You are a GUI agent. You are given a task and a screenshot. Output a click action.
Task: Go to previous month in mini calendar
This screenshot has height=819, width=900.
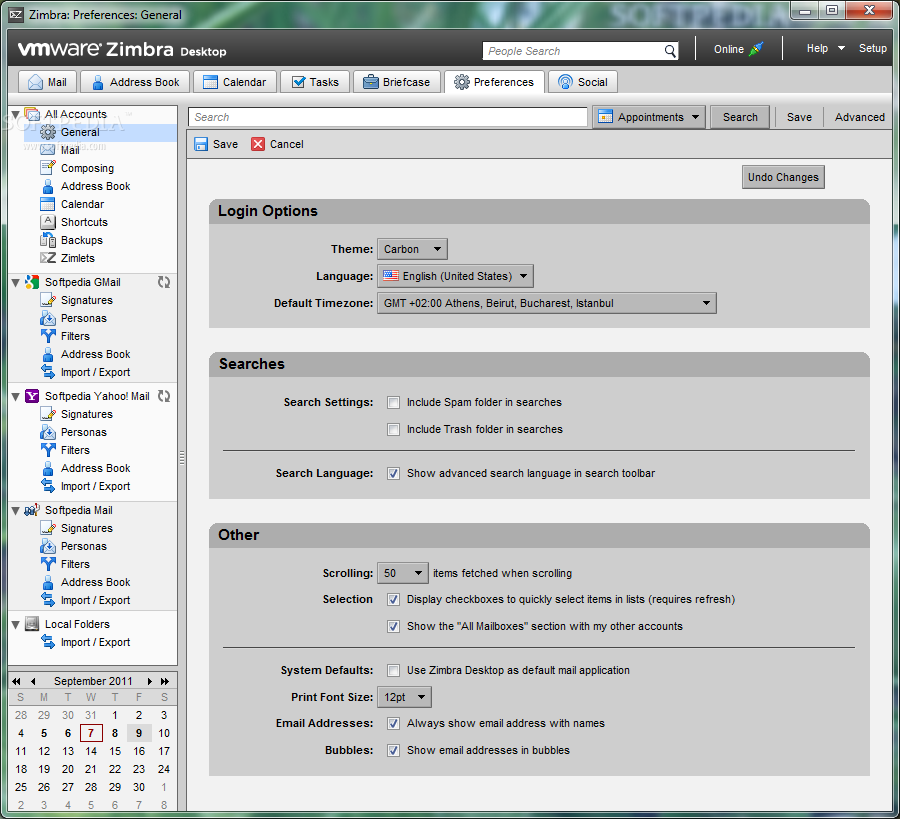click(x=33, y=681)
